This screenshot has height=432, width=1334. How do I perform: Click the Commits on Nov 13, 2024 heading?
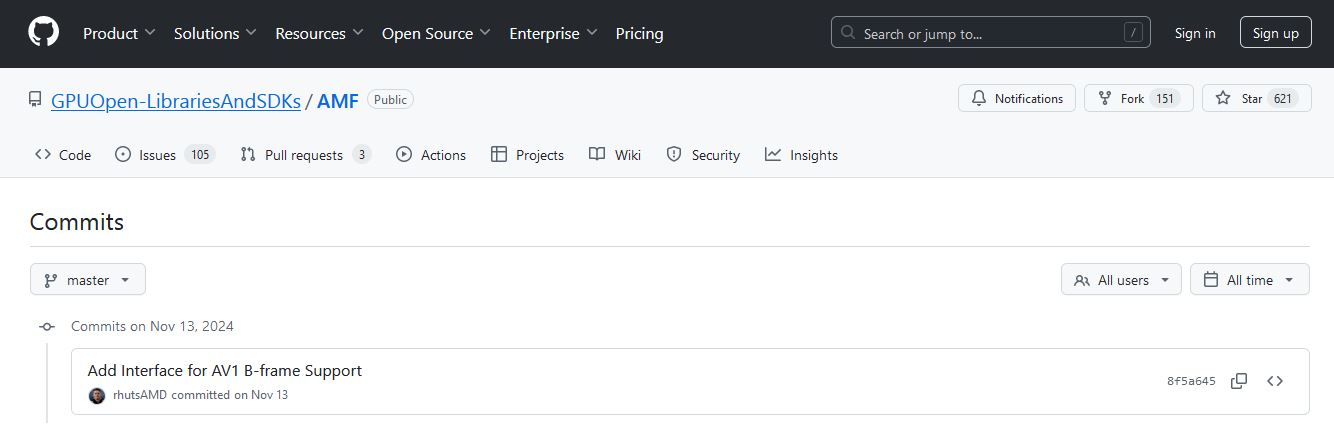152,326
